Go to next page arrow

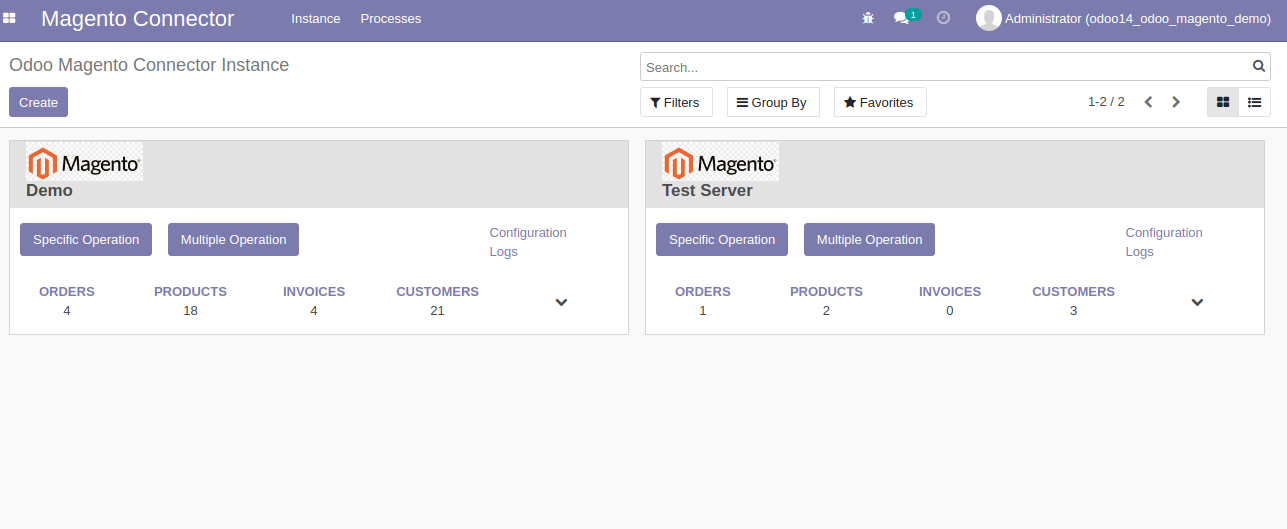[x=1176, y=102]
